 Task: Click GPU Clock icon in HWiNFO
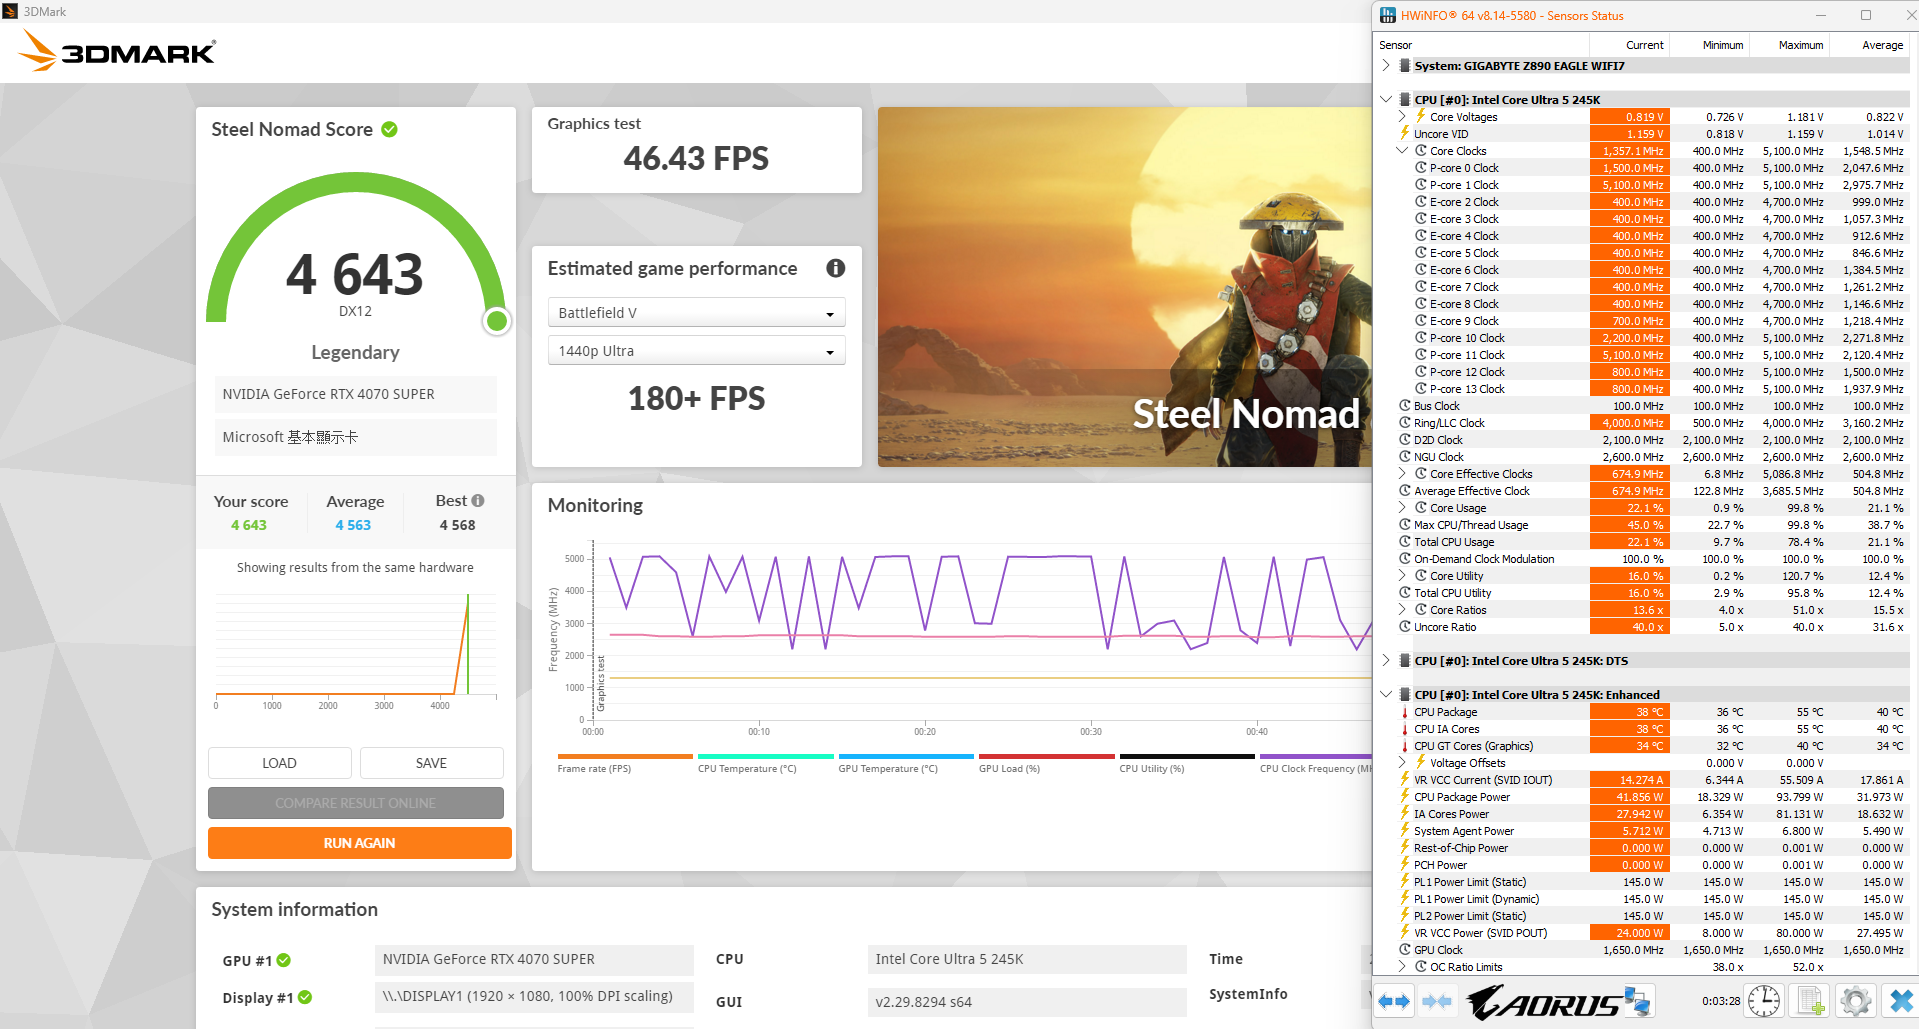1405,950
